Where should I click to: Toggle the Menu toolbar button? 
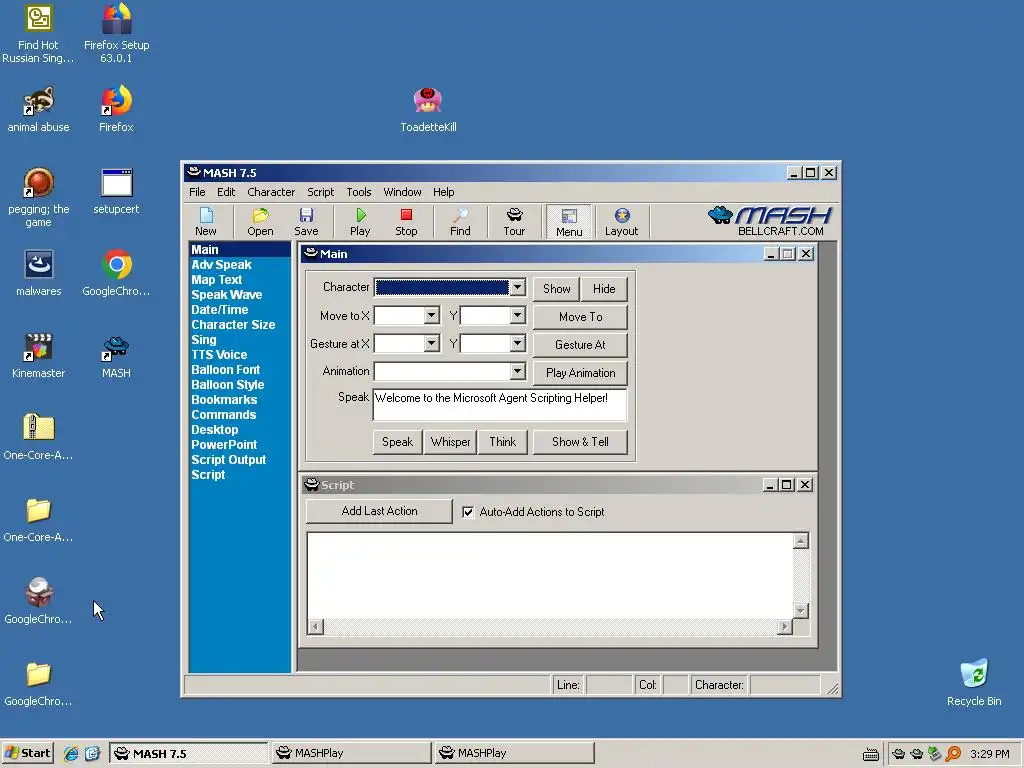pyautogui.click(x=569, y=222)
